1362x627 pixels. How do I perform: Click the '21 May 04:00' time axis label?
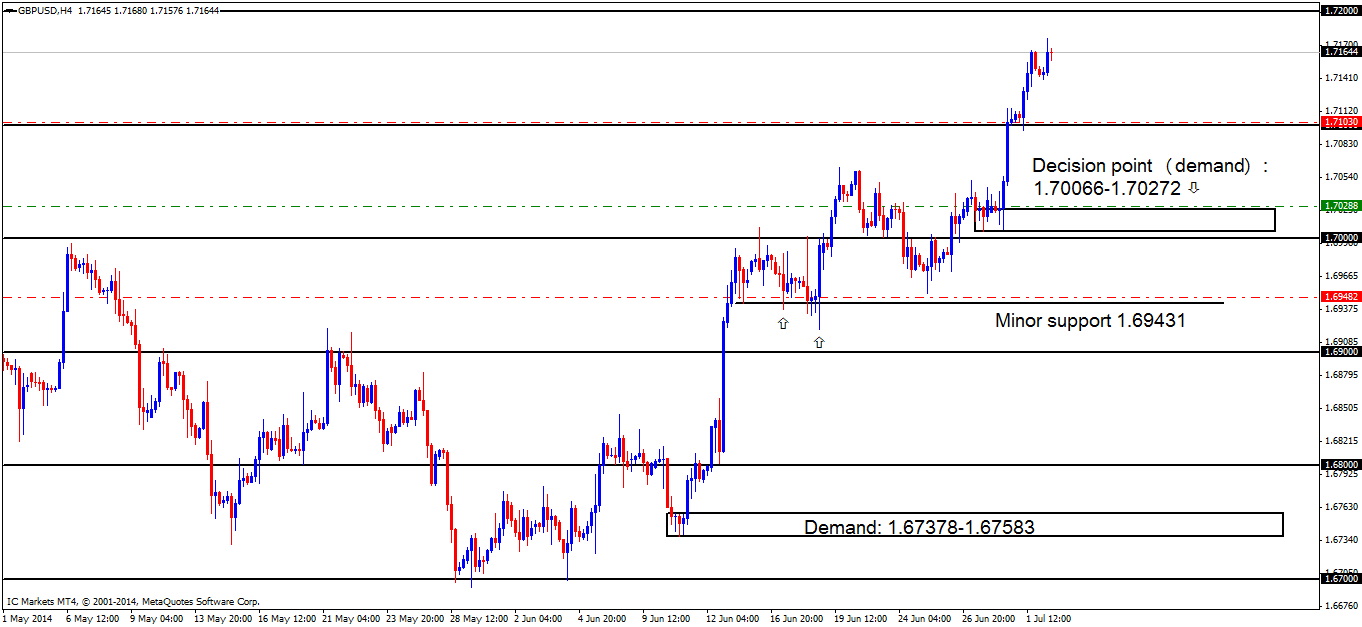pos(351,618)
